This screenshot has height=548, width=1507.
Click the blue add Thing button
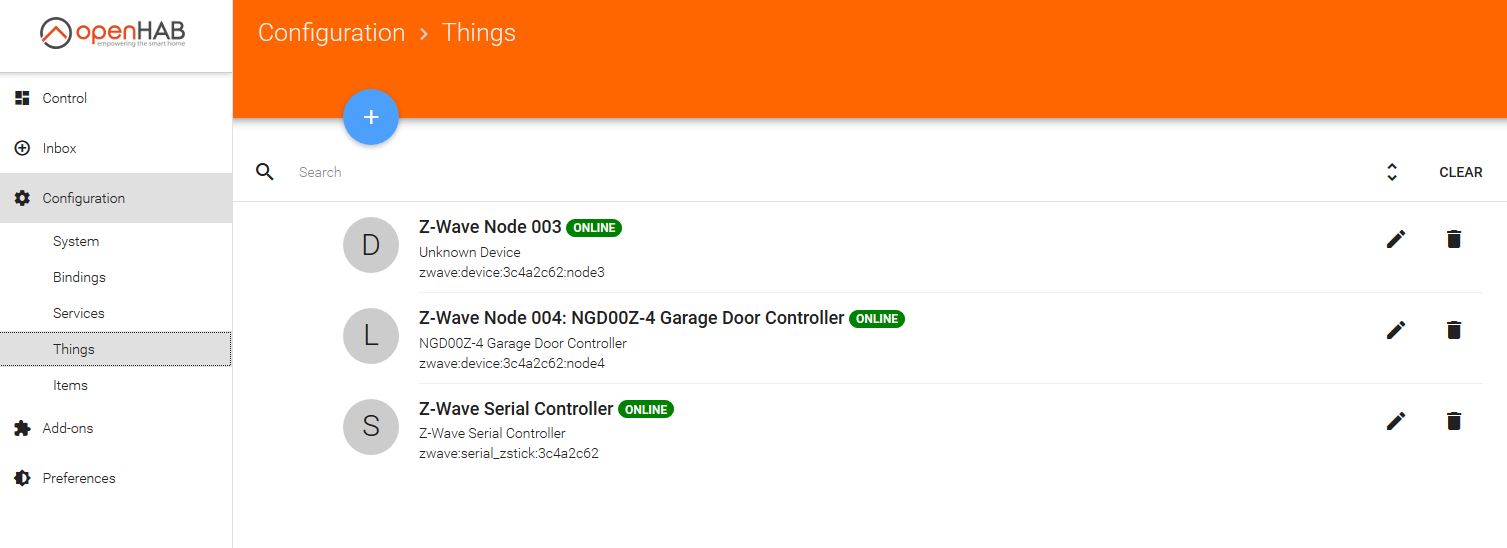(x=371, y=117)
